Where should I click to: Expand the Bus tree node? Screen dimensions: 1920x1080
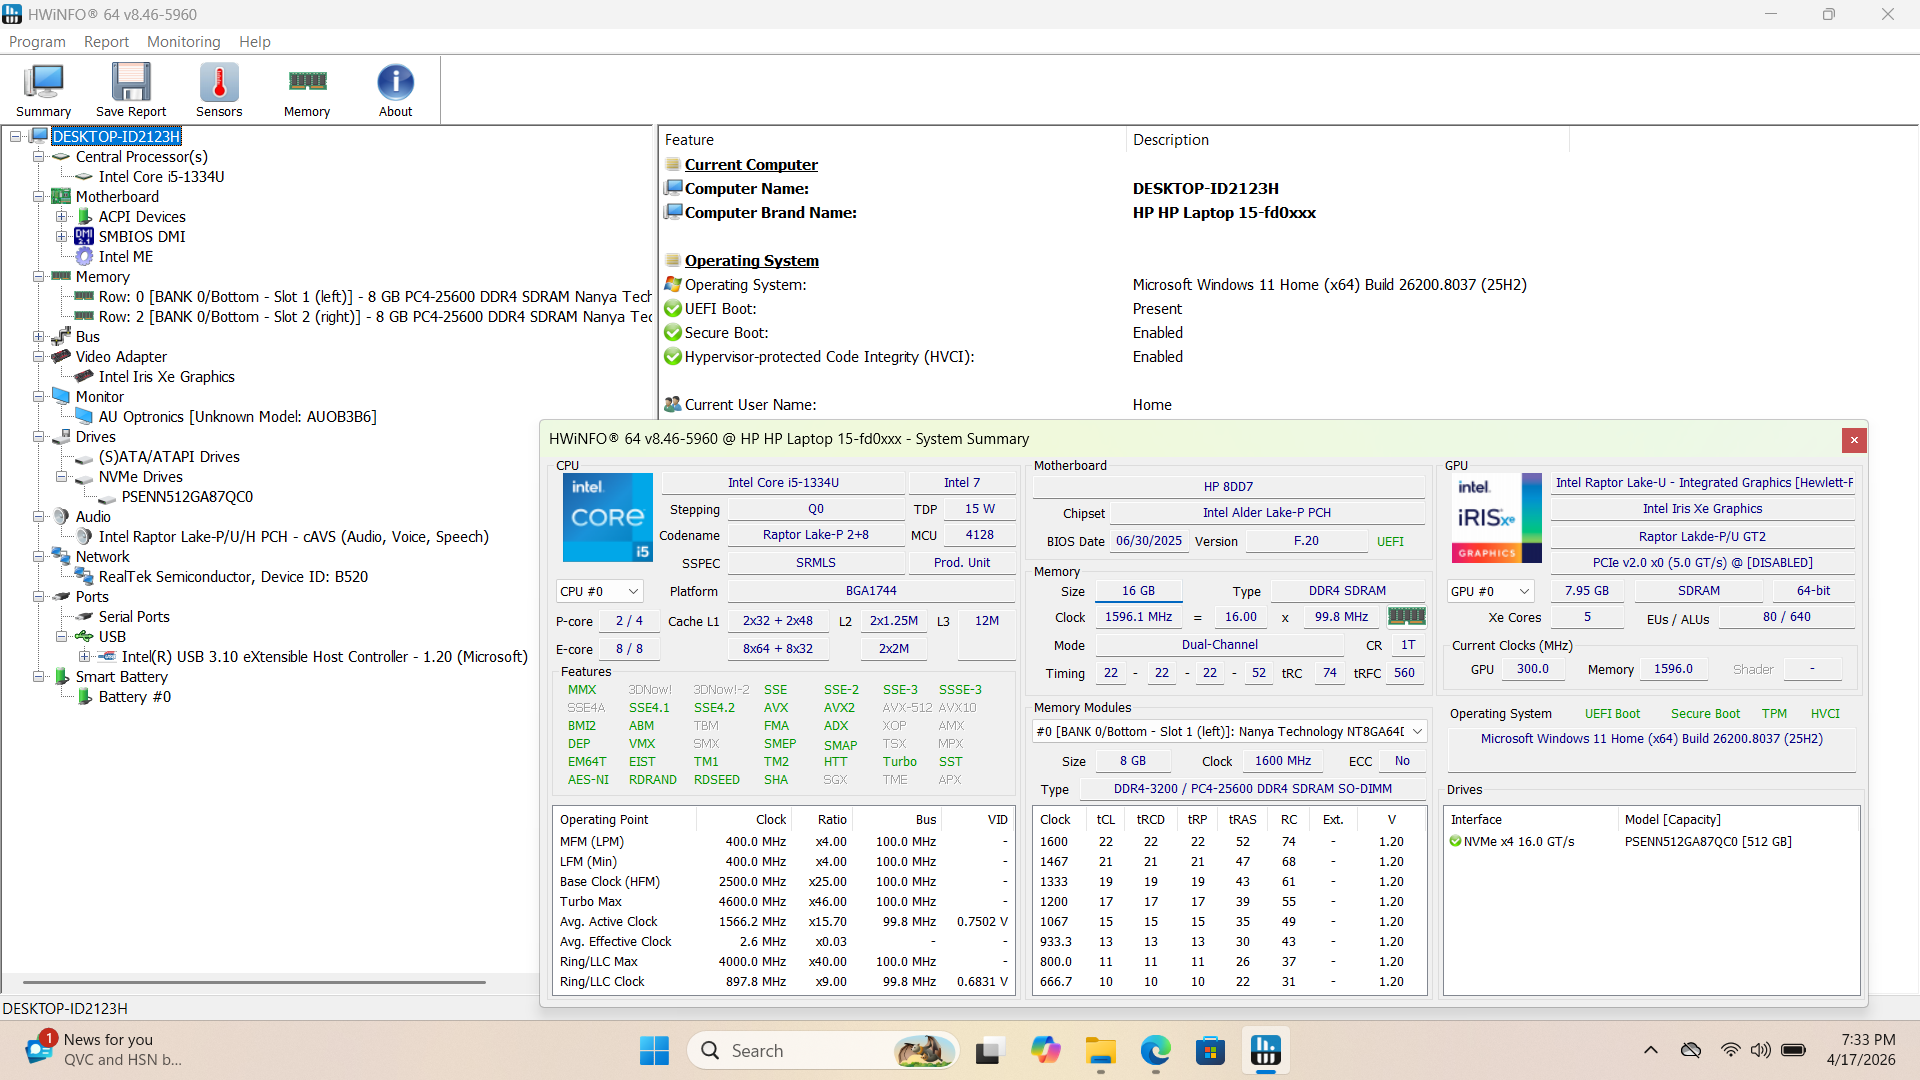click(x=38, y=337)
